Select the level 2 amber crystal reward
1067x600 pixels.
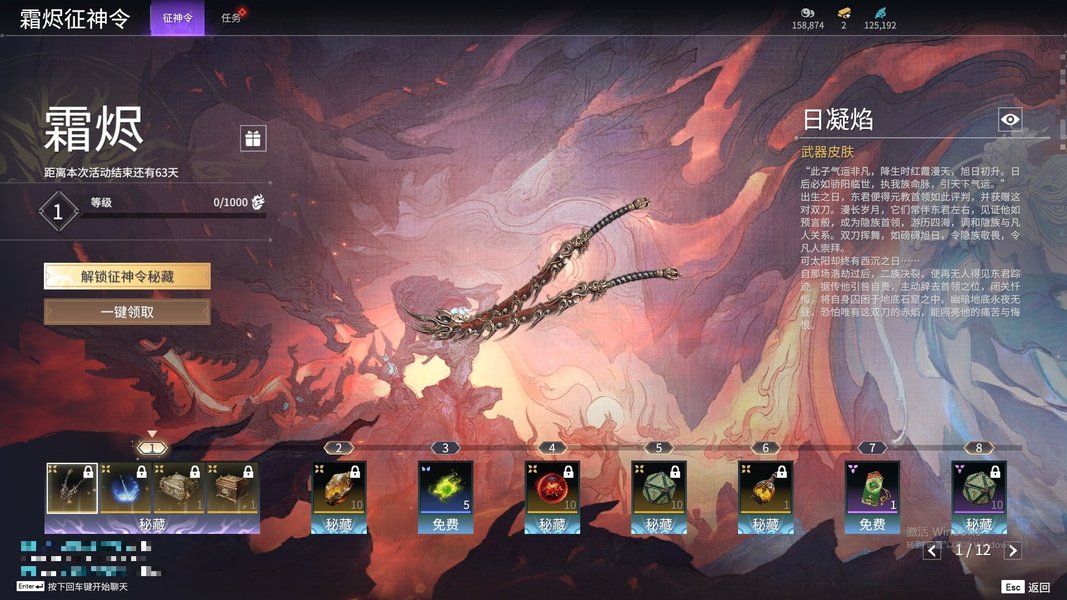339,487
